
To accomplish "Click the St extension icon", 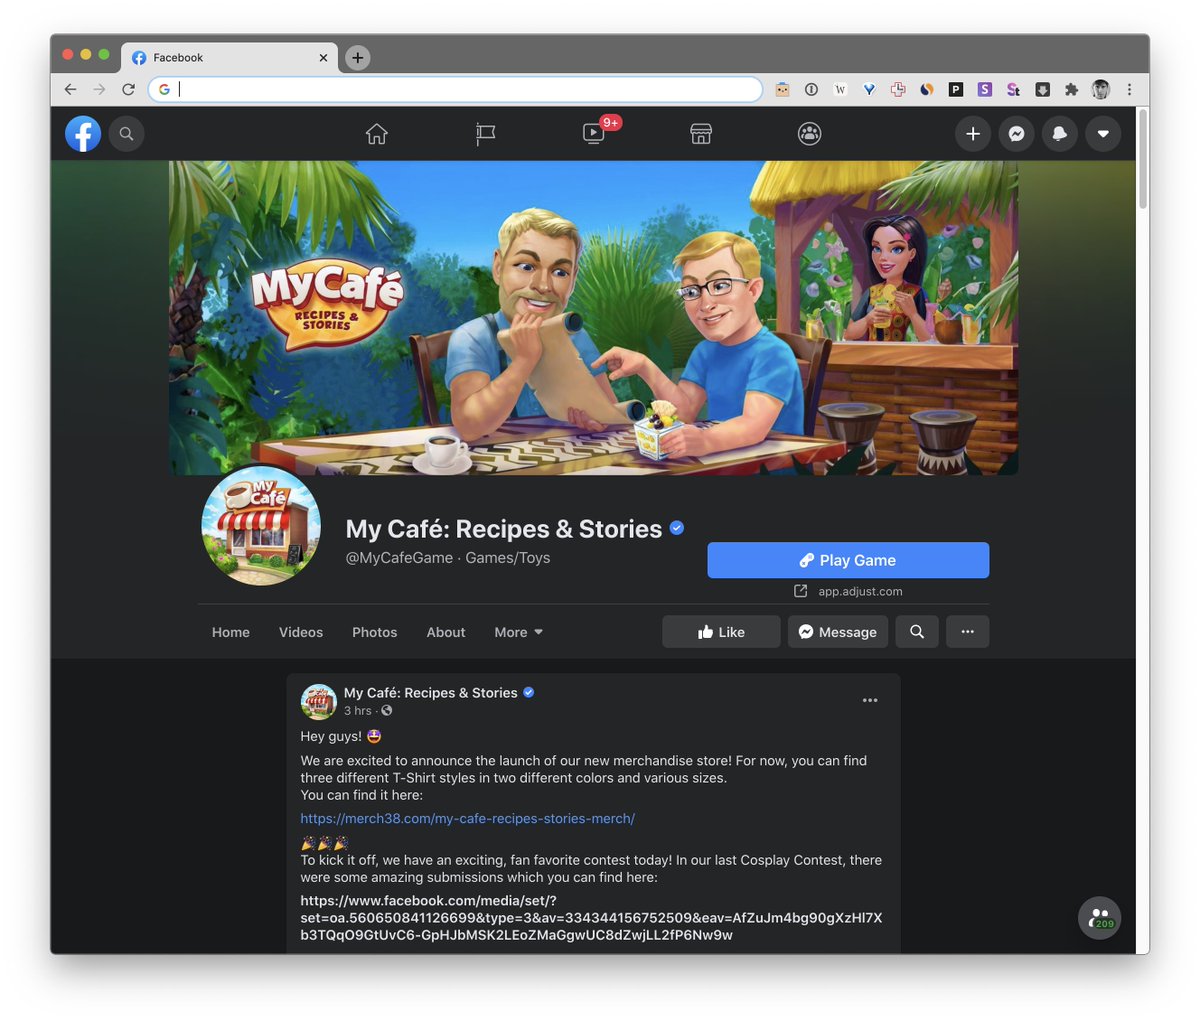I will click(1013, 89).
